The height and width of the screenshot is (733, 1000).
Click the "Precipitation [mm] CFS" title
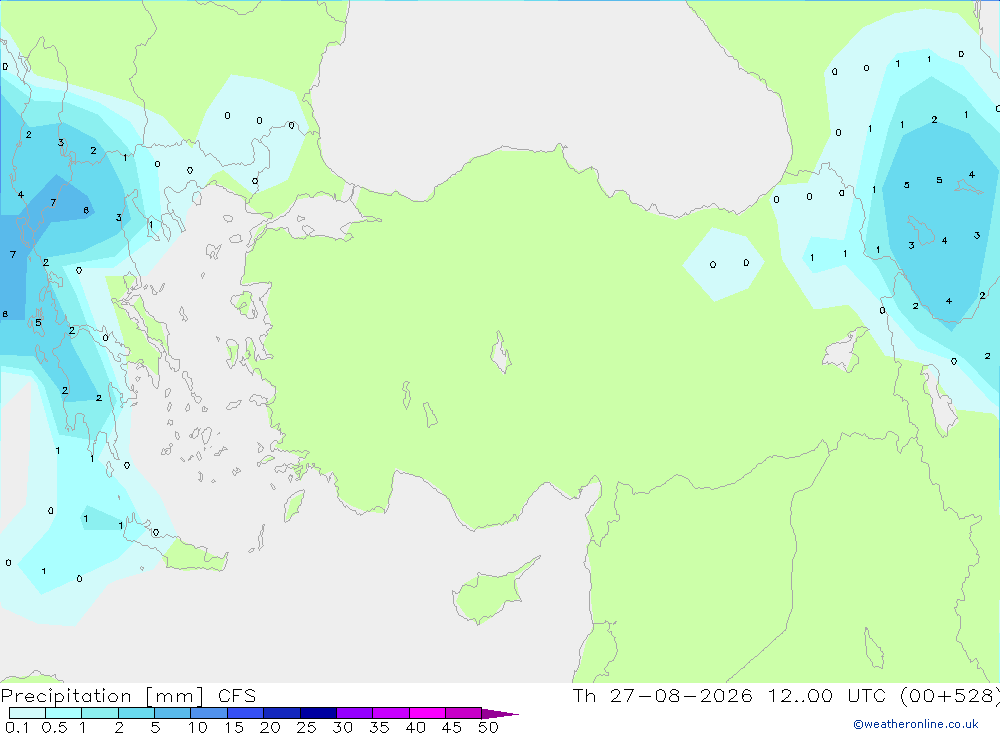pos(128,696)
